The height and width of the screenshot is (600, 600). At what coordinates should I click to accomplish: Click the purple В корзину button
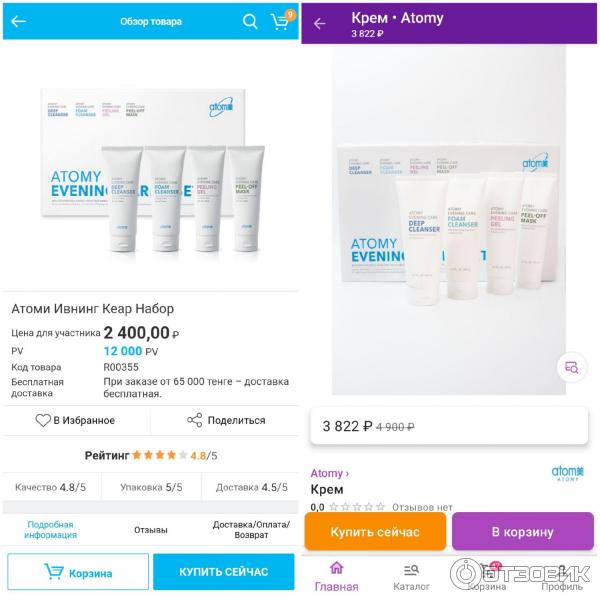tap(523, 532)
